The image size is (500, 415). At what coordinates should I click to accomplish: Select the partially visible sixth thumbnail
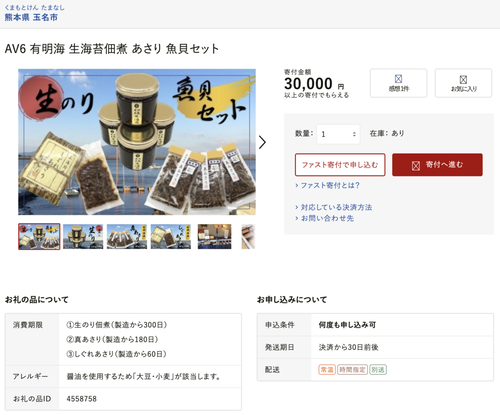click(248, 237)
